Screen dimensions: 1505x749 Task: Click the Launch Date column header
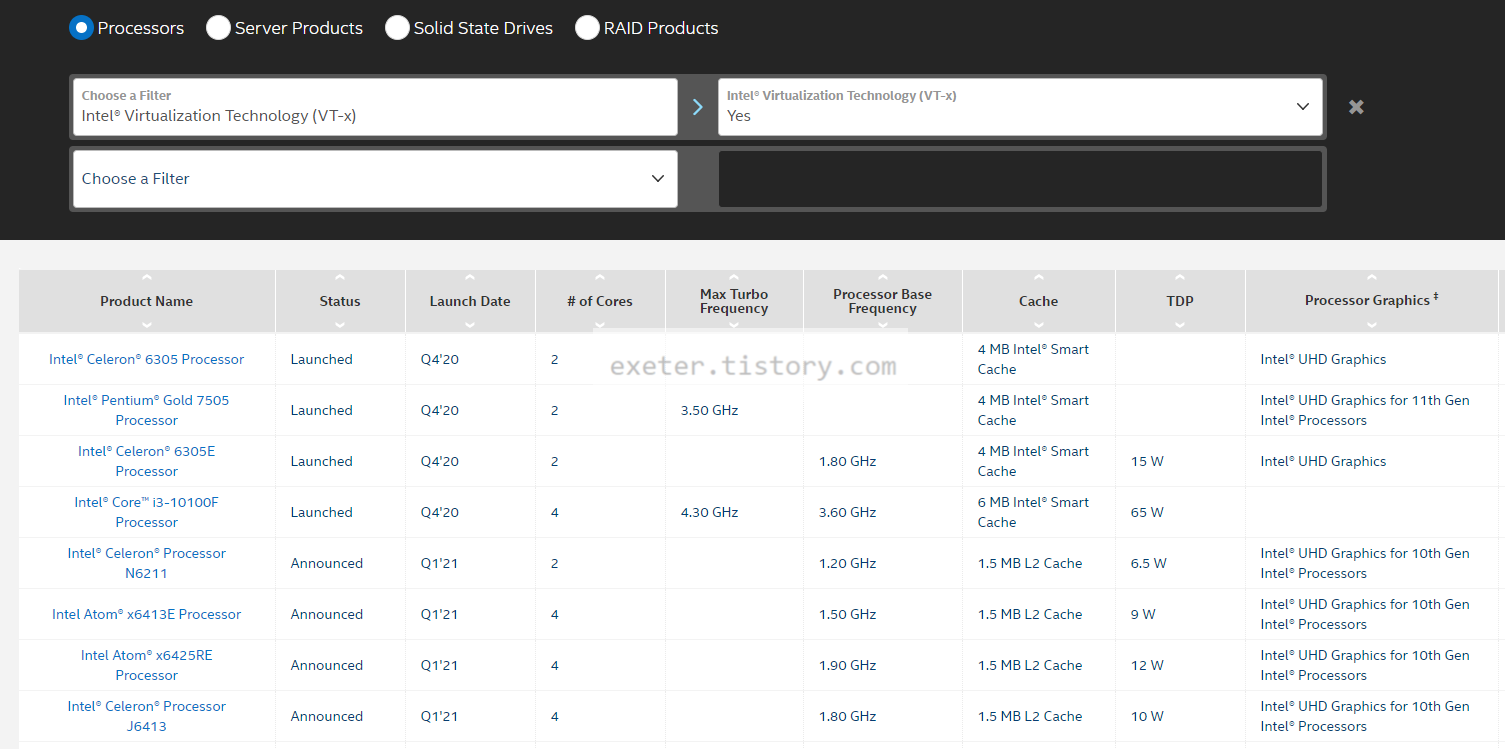[x=470, y=301]
